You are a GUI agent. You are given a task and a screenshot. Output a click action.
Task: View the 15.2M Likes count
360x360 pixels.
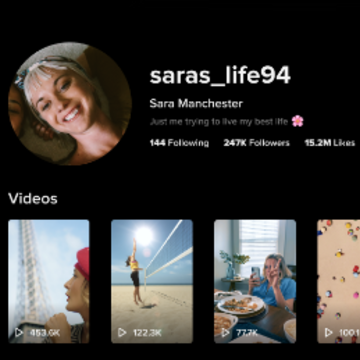tap(330, 143)
